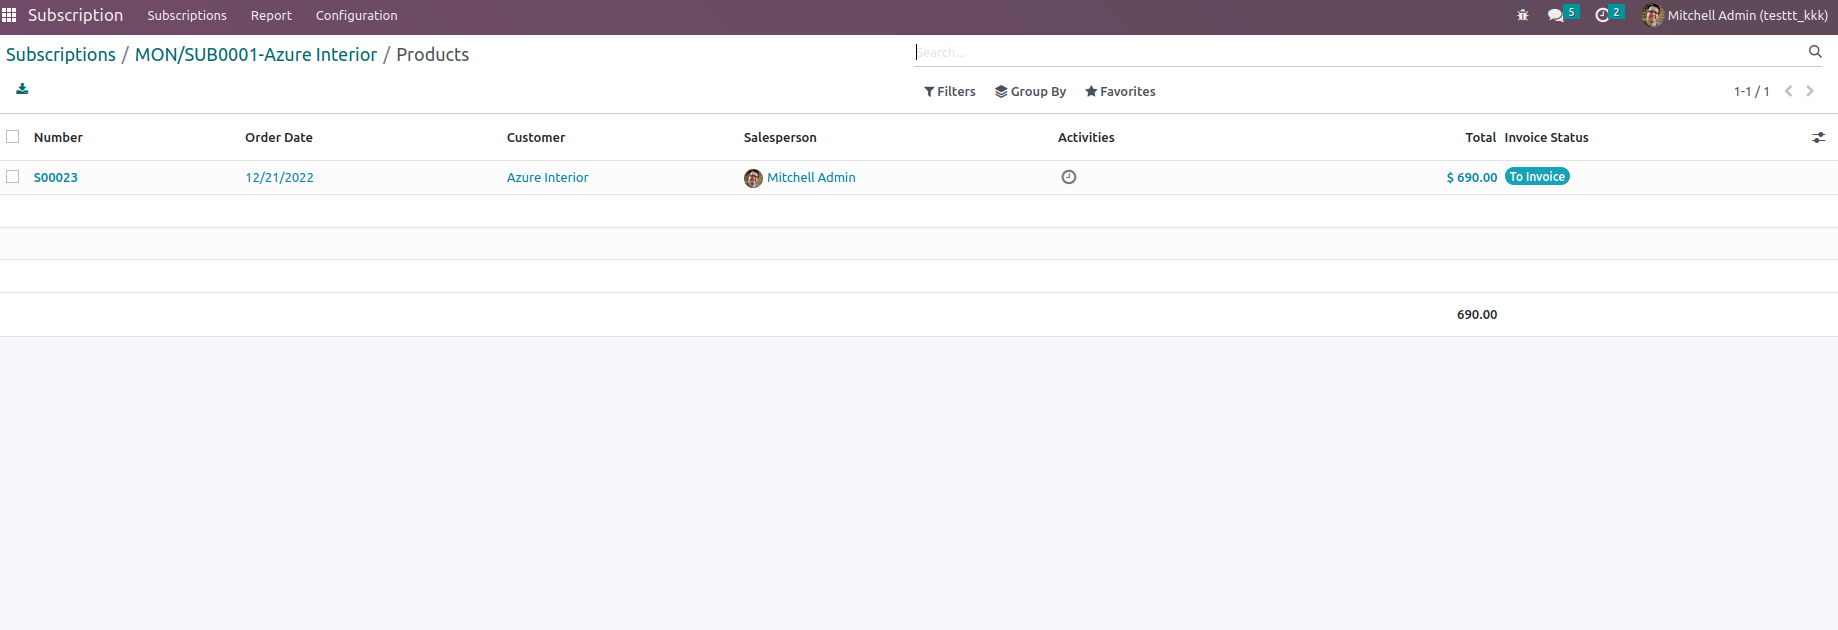Image resolution: width=1838 pixels, height=630 pixels.
Task: Open the Subscriptions menu
Action: click(187, 15)
